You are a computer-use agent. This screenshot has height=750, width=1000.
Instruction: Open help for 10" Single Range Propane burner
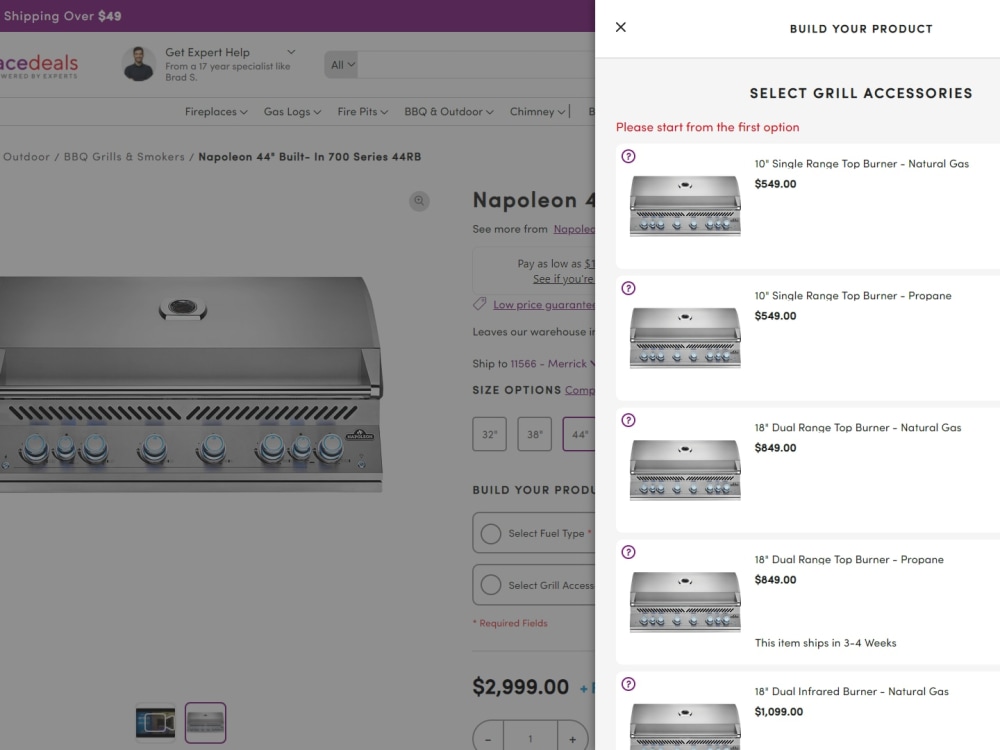click(628, 288)
